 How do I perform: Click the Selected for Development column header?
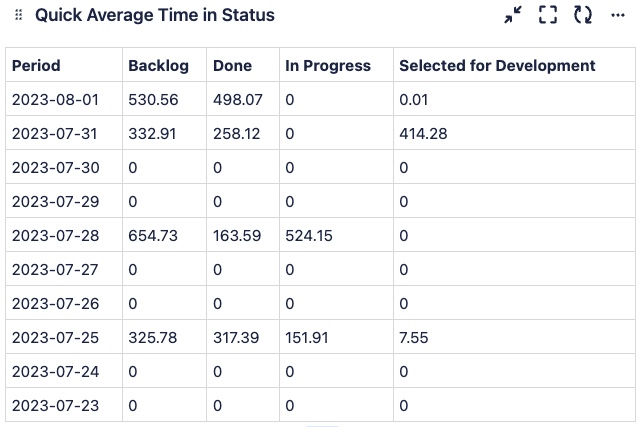pos(497,66)
